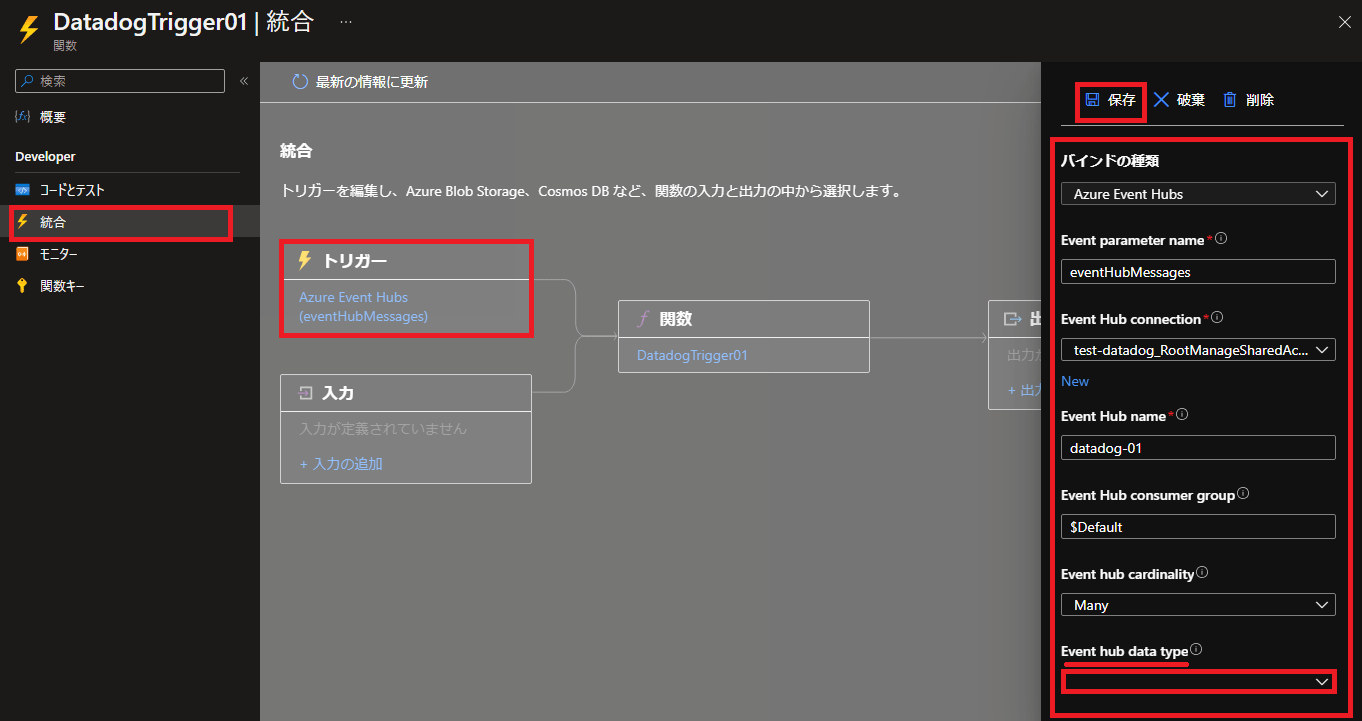Click the DatadogTrigger01 lightning bolt icon
1362x721 pixels.
[x=27, y=29]
